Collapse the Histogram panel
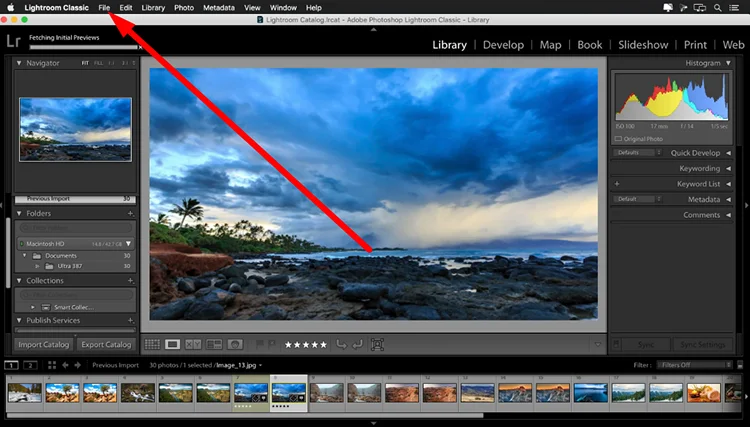Viewport: 750px width, 427px height. 728,63
